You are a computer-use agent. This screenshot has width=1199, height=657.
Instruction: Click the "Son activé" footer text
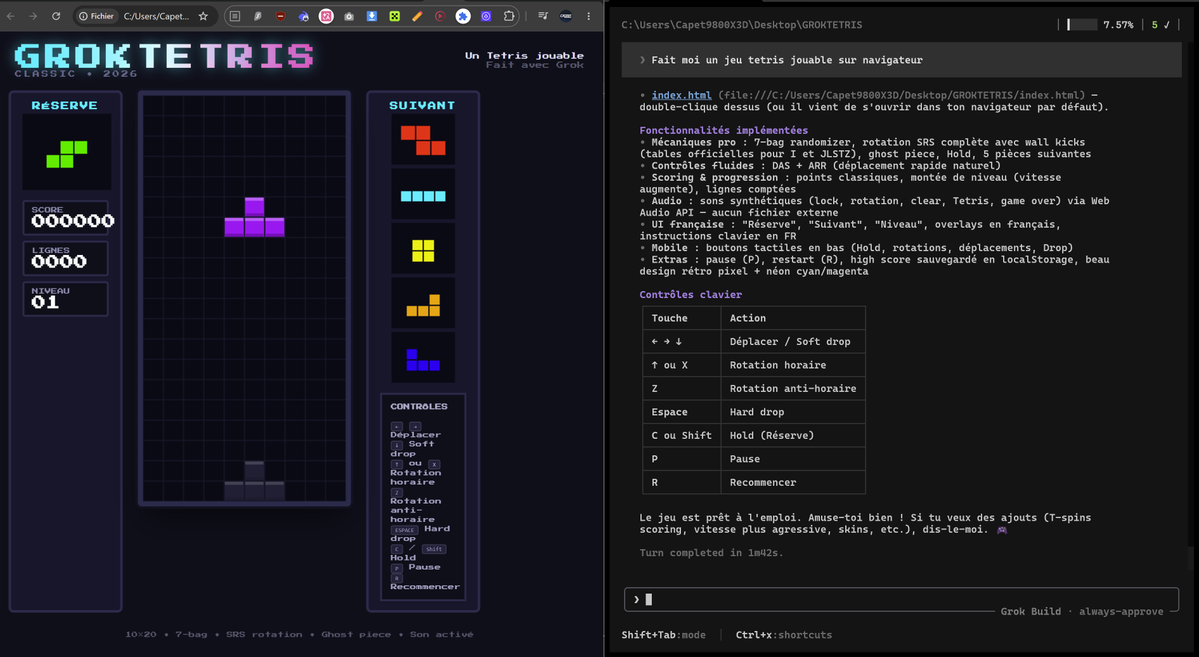[x=444, y=634]
